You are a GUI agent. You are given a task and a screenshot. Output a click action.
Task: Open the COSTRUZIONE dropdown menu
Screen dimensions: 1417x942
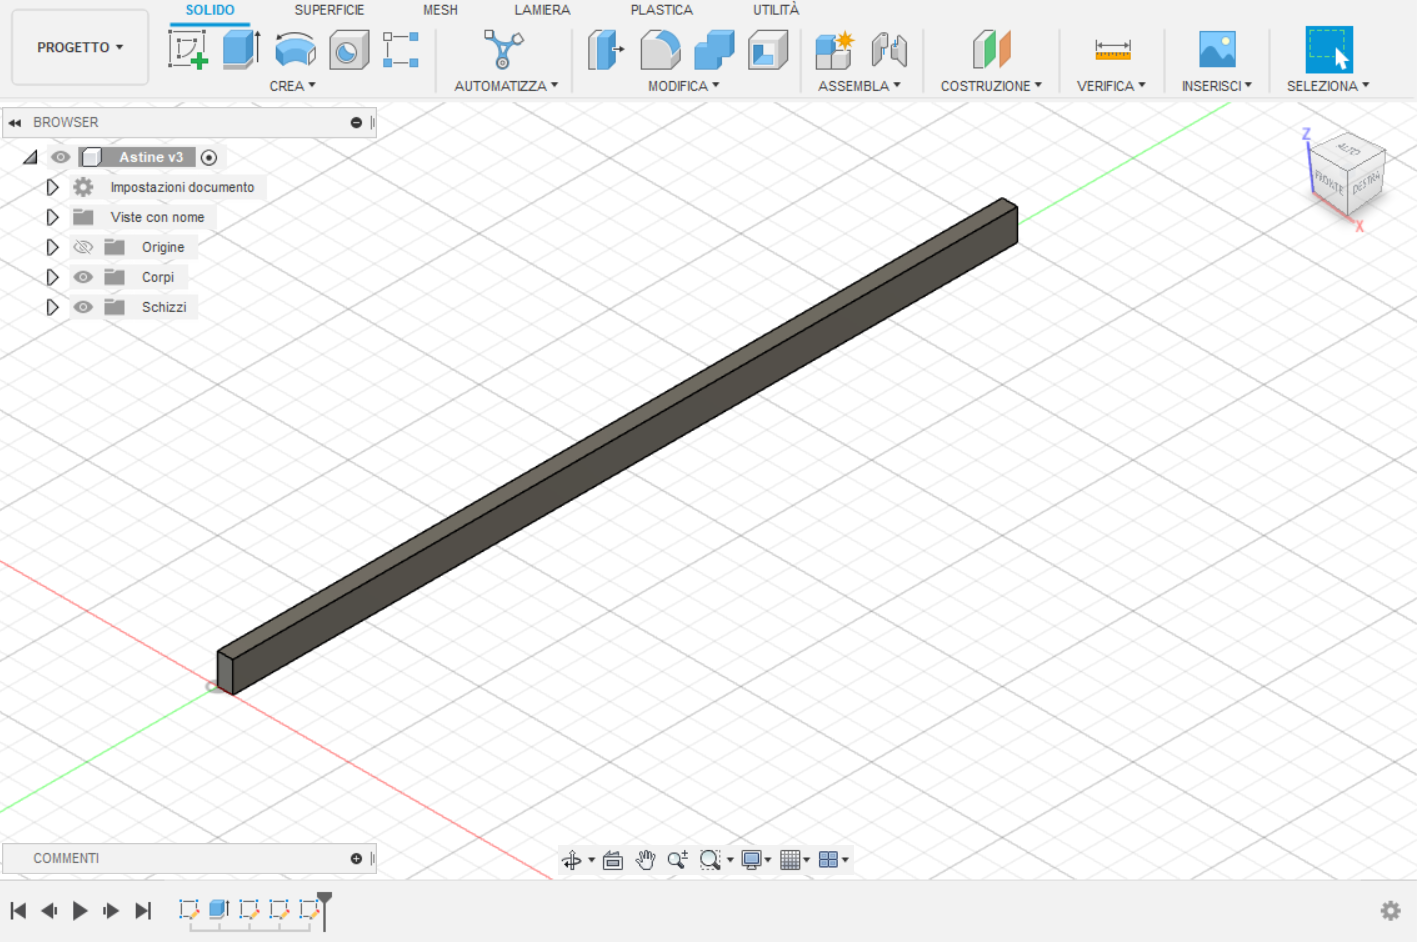point(991,86)
